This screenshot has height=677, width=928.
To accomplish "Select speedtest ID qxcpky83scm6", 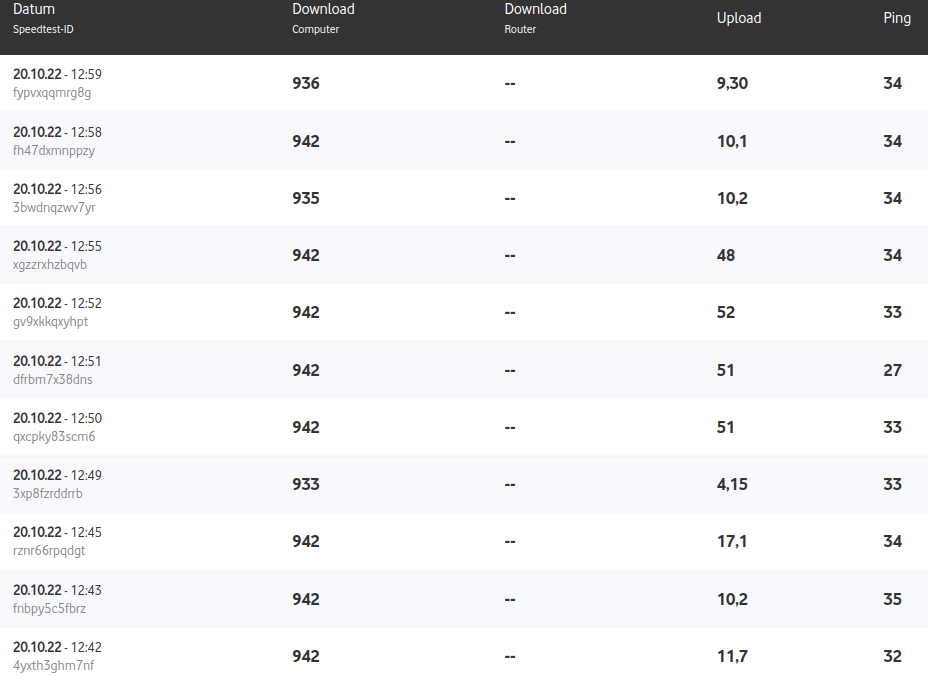I will point(54,437).
